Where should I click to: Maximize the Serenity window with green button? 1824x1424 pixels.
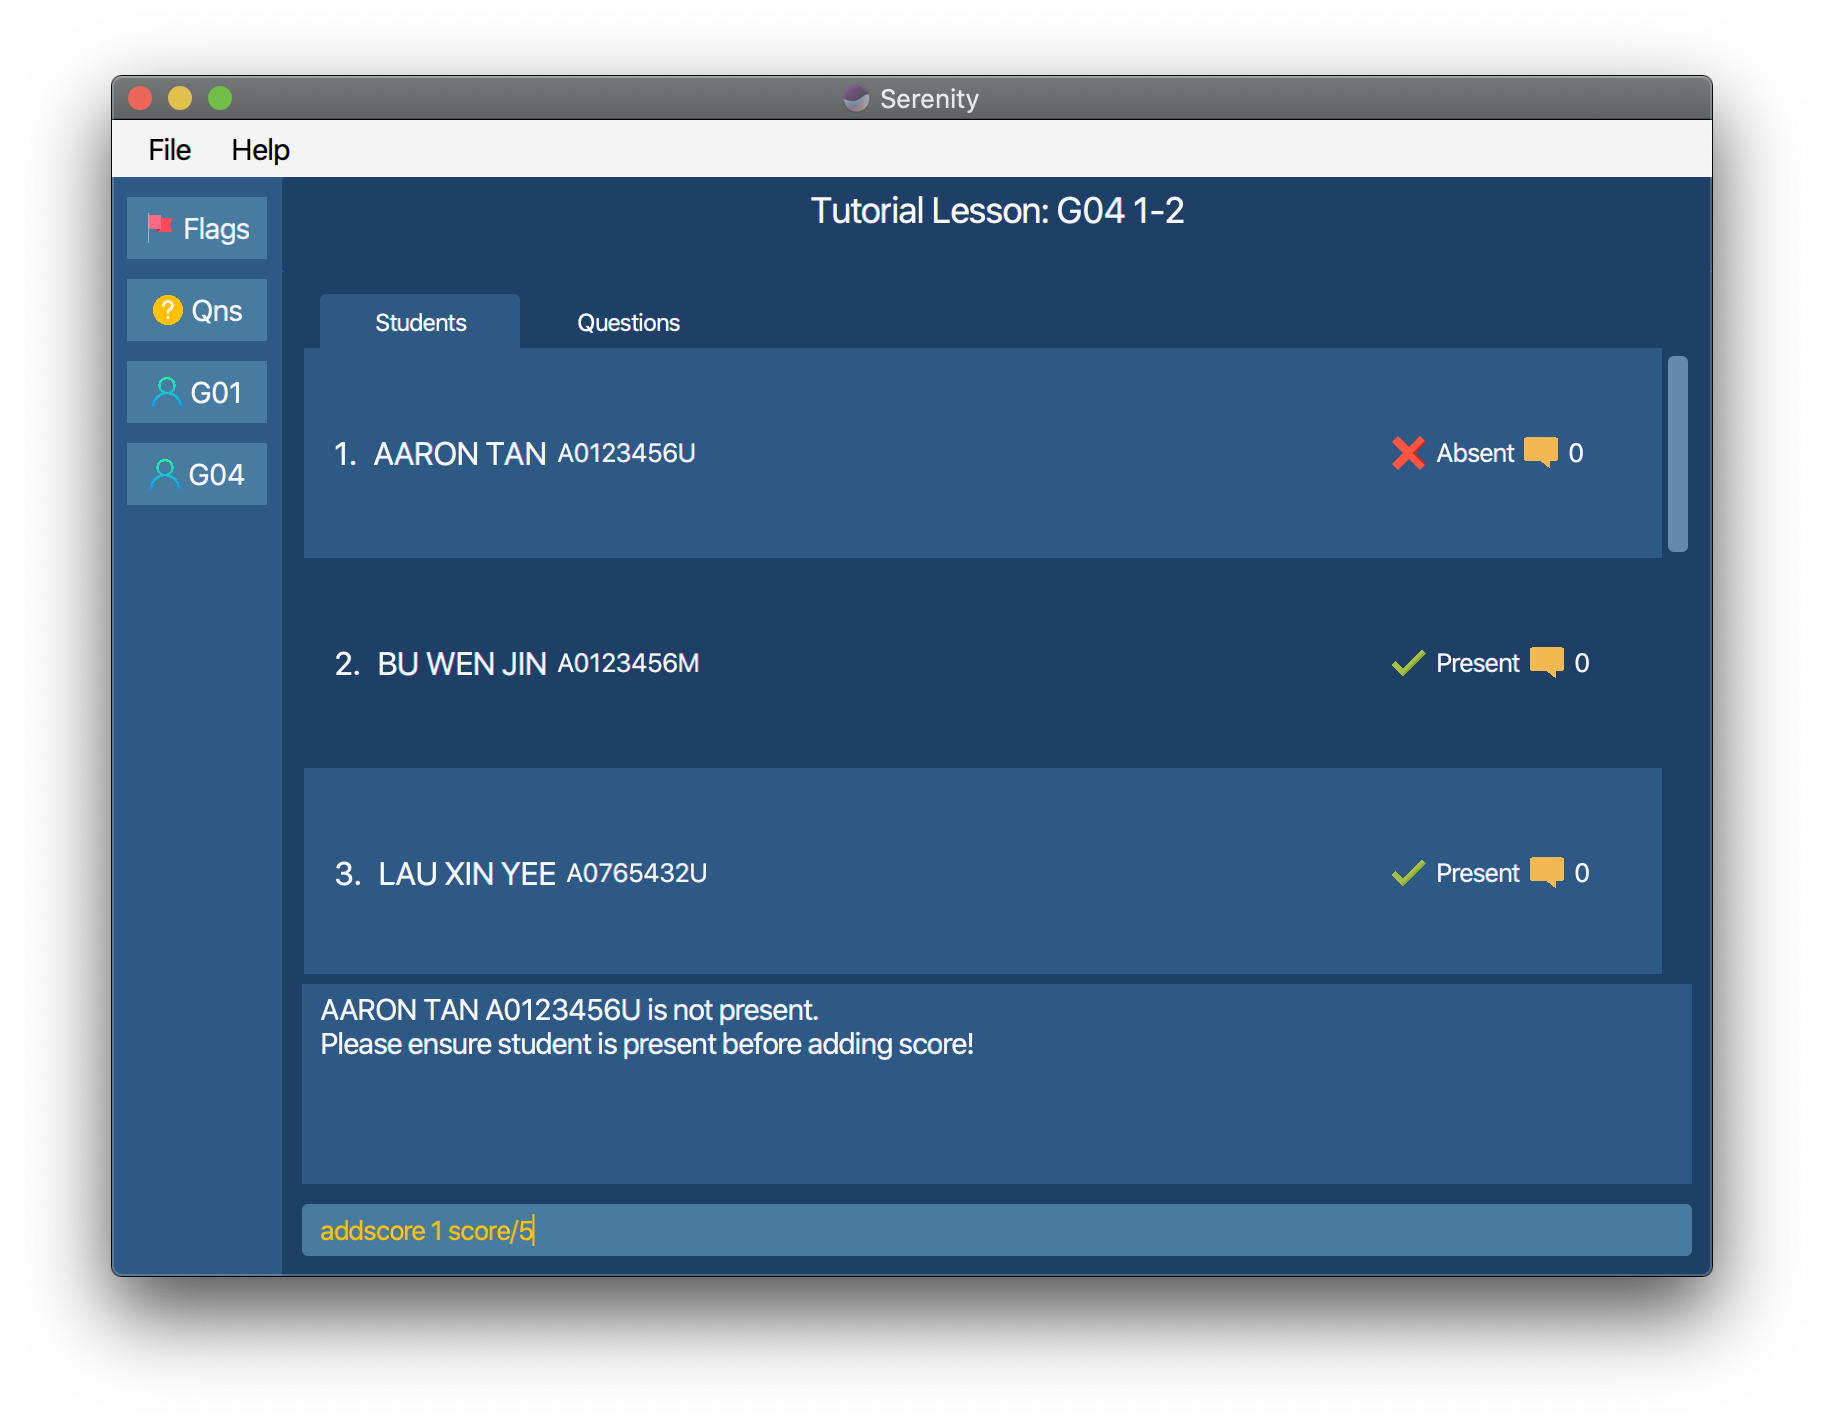click(220, 98)
